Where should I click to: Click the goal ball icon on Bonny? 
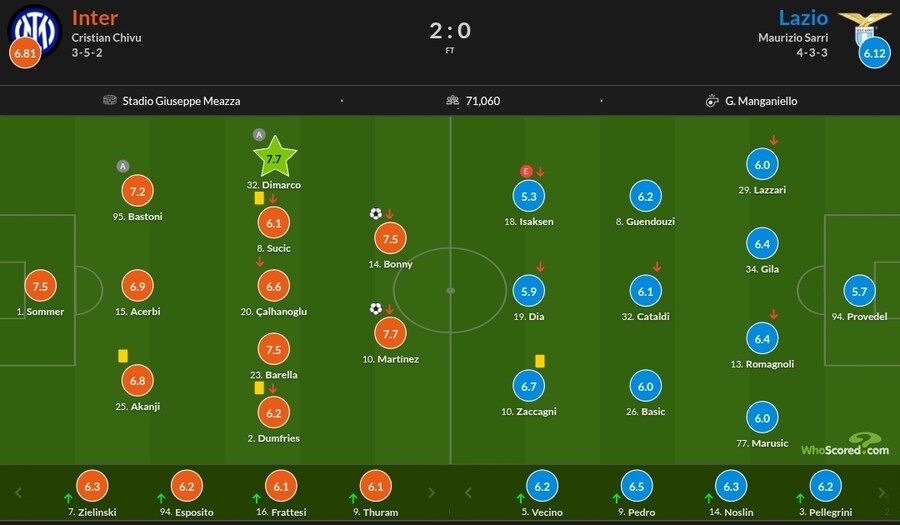coord(375,214)
